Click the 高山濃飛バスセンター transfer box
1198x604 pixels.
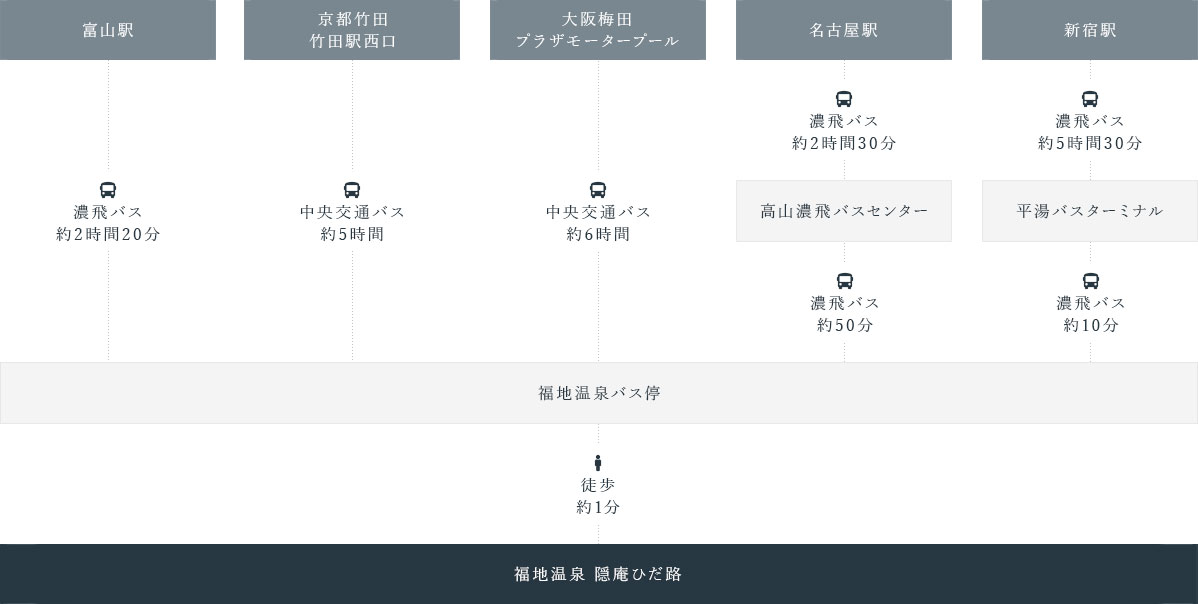(844, 211)
